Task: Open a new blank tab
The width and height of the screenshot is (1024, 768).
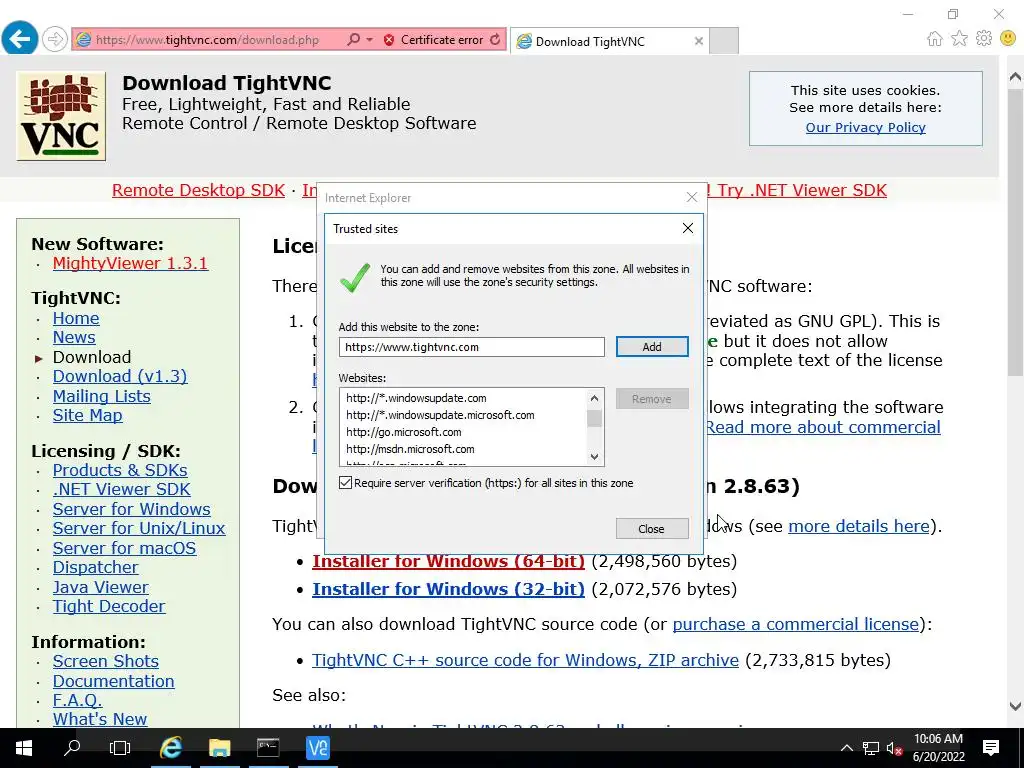Action: point(724,40)
